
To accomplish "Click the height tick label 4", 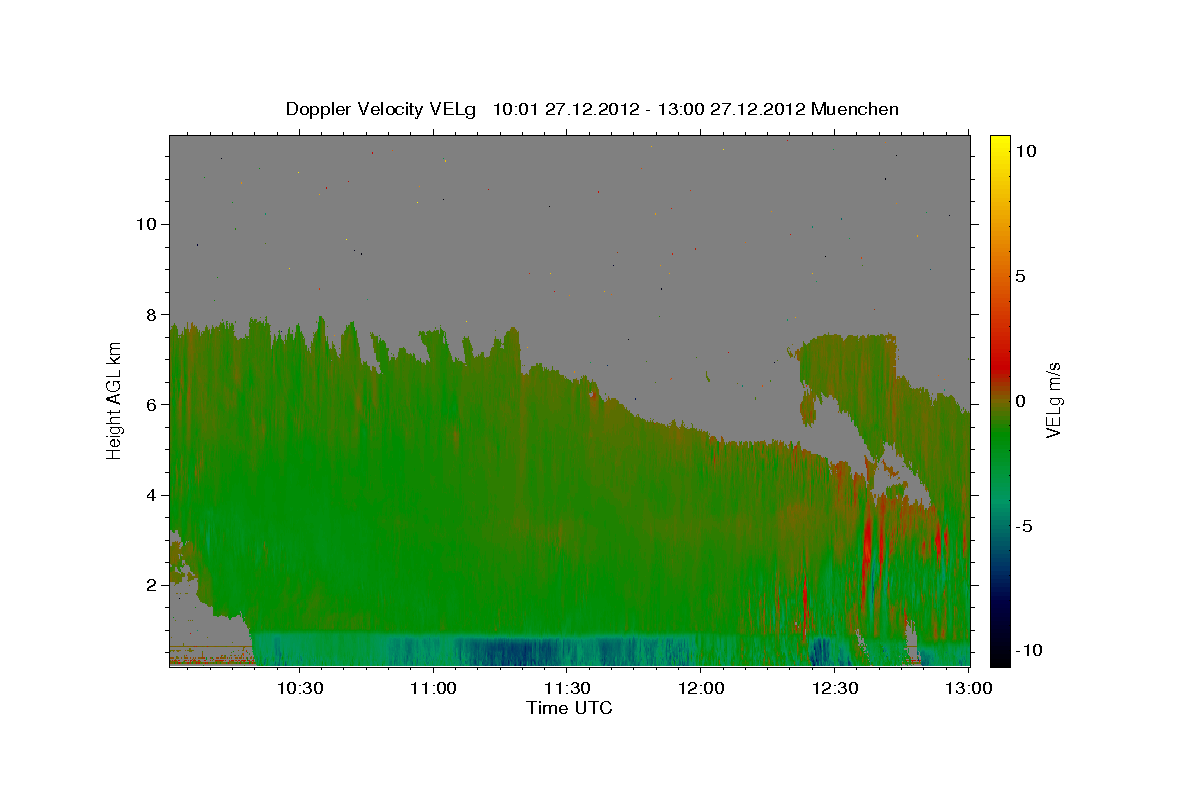I will (154, 495).
